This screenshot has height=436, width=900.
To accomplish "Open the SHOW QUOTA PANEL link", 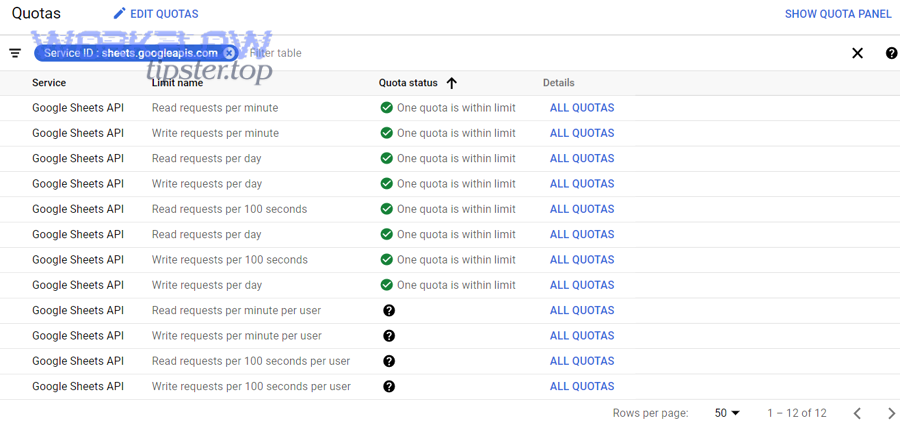I will click(x=838, y=14).
